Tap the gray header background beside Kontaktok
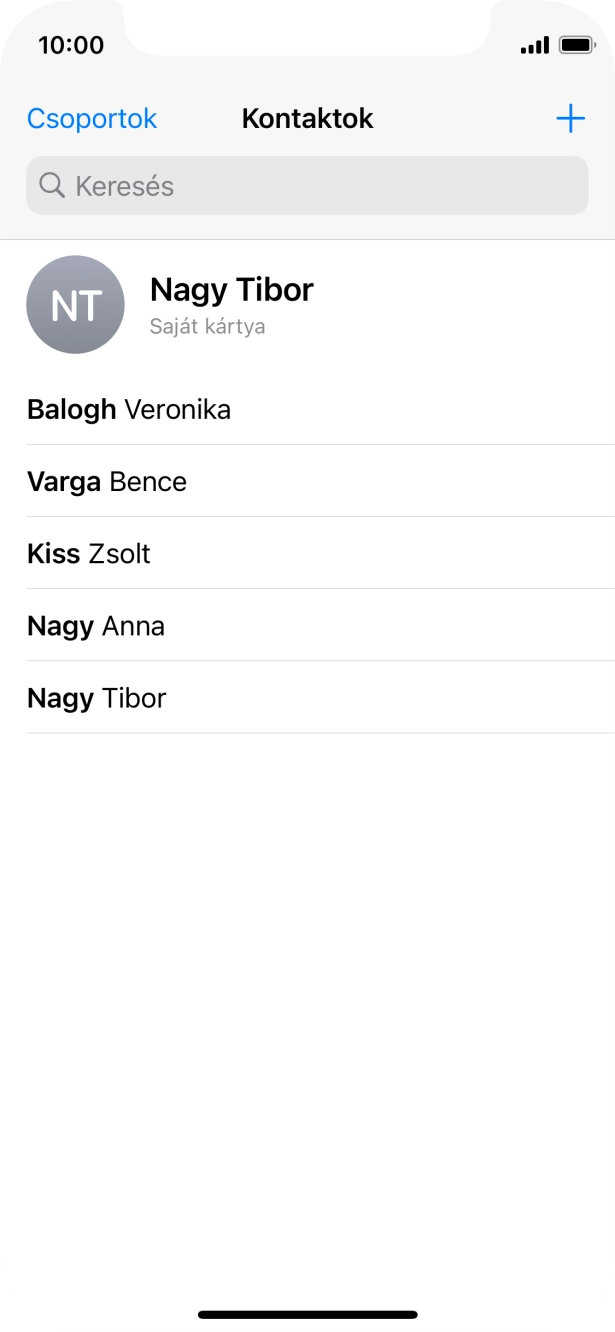This screenshot has width=615, height=1332. [460, 119]
